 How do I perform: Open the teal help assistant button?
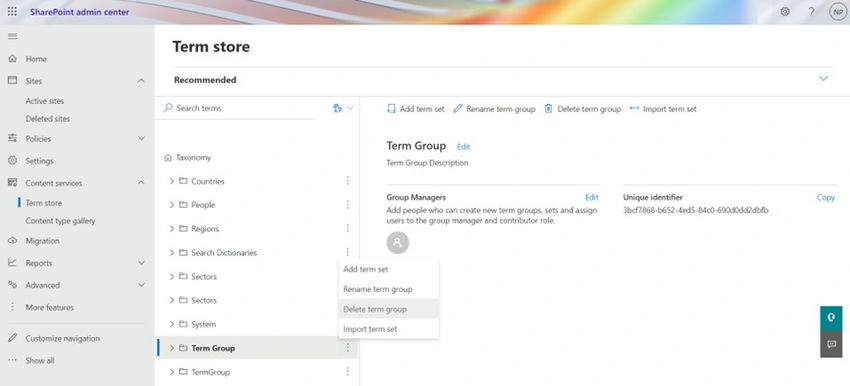[x=831, y=318]
